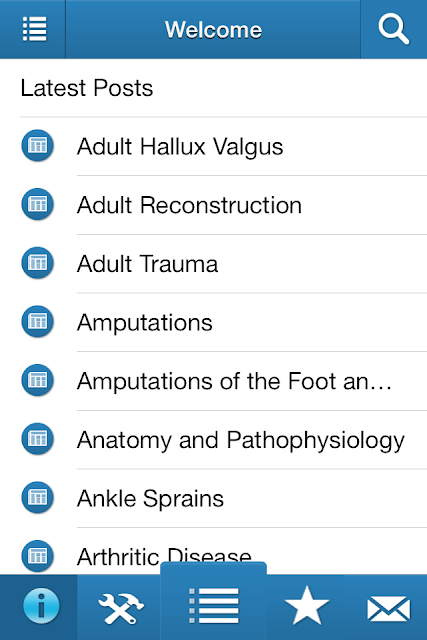The width and height of the screenshot is (427, 640).
Task: Click the icon beside Ankle Sprains
Action: pyautogui.click(x=38, y=497)
